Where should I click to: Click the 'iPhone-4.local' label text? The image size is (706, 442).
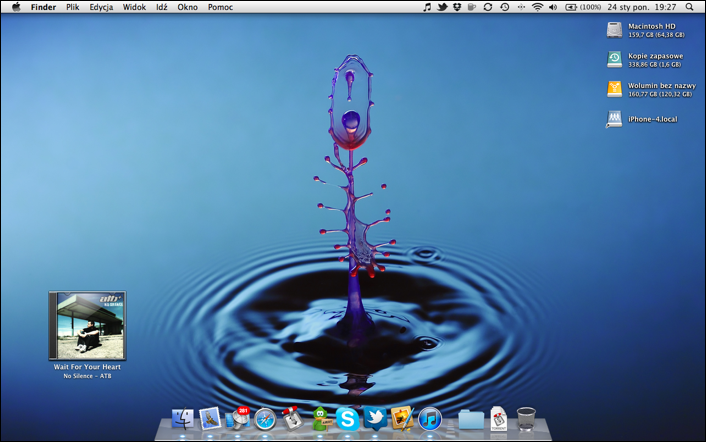(653, 119)
